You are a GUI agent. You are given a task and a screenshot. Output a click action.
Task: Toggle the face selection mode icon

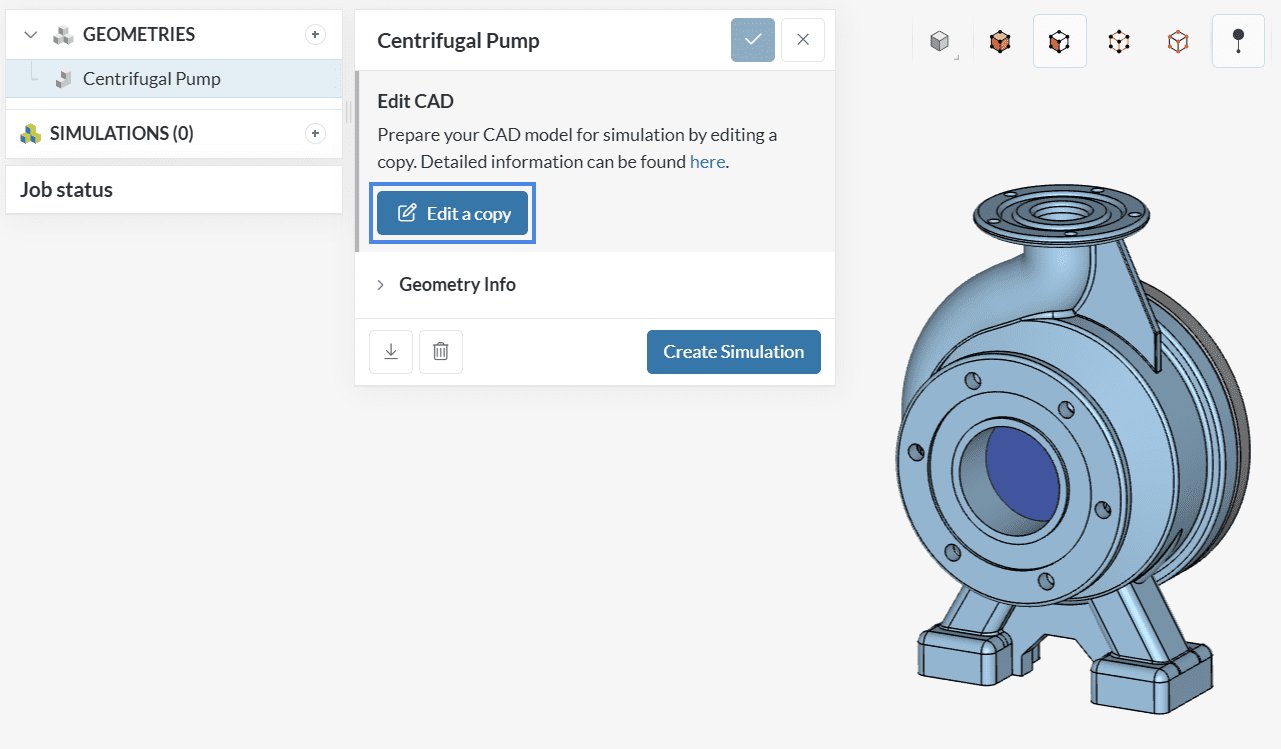click(x=1059, y=42)
